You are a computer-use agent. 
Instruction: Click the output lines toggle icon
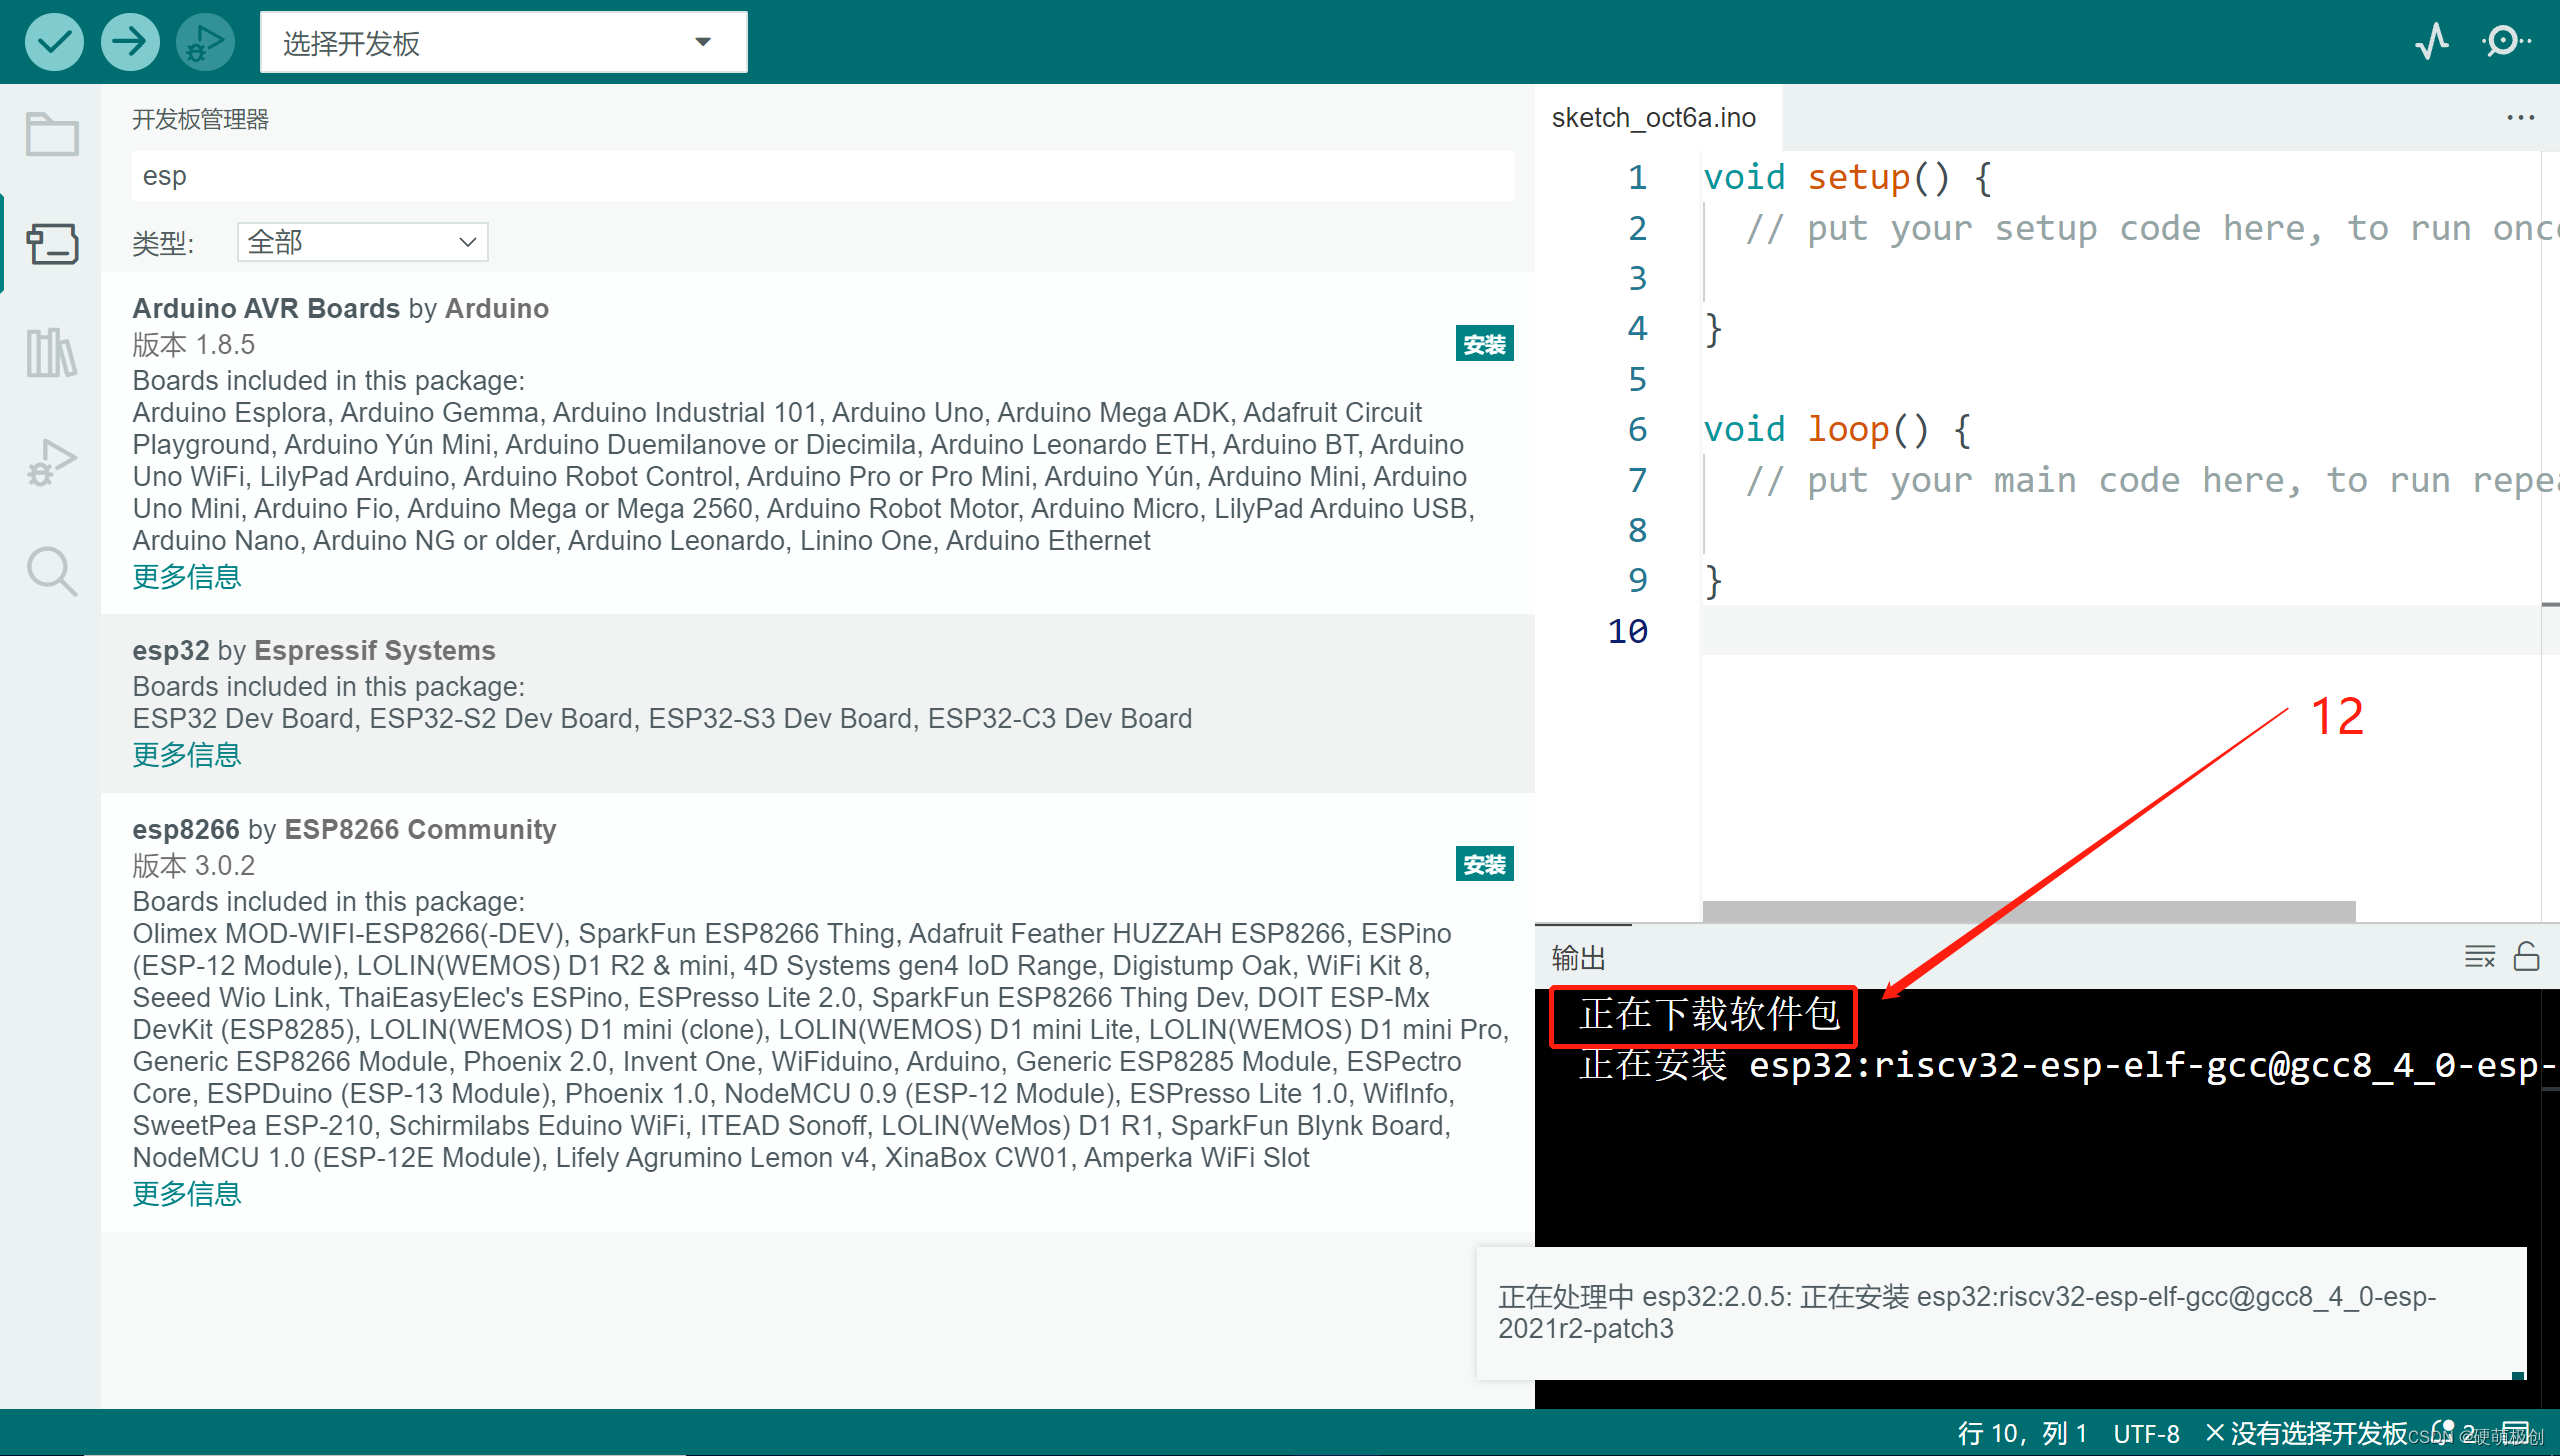pos(2479,957)
